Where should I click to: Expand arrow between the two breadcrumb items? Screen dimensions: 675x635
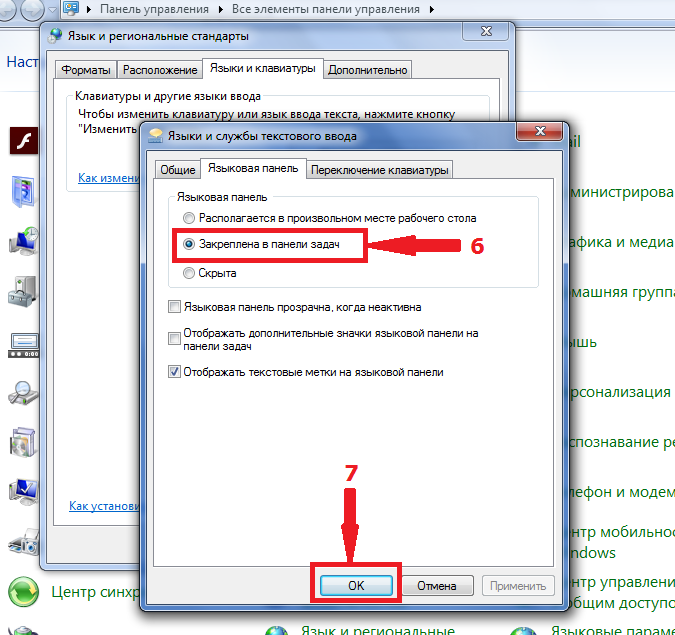pyautogui.click(x=220, y=9)
